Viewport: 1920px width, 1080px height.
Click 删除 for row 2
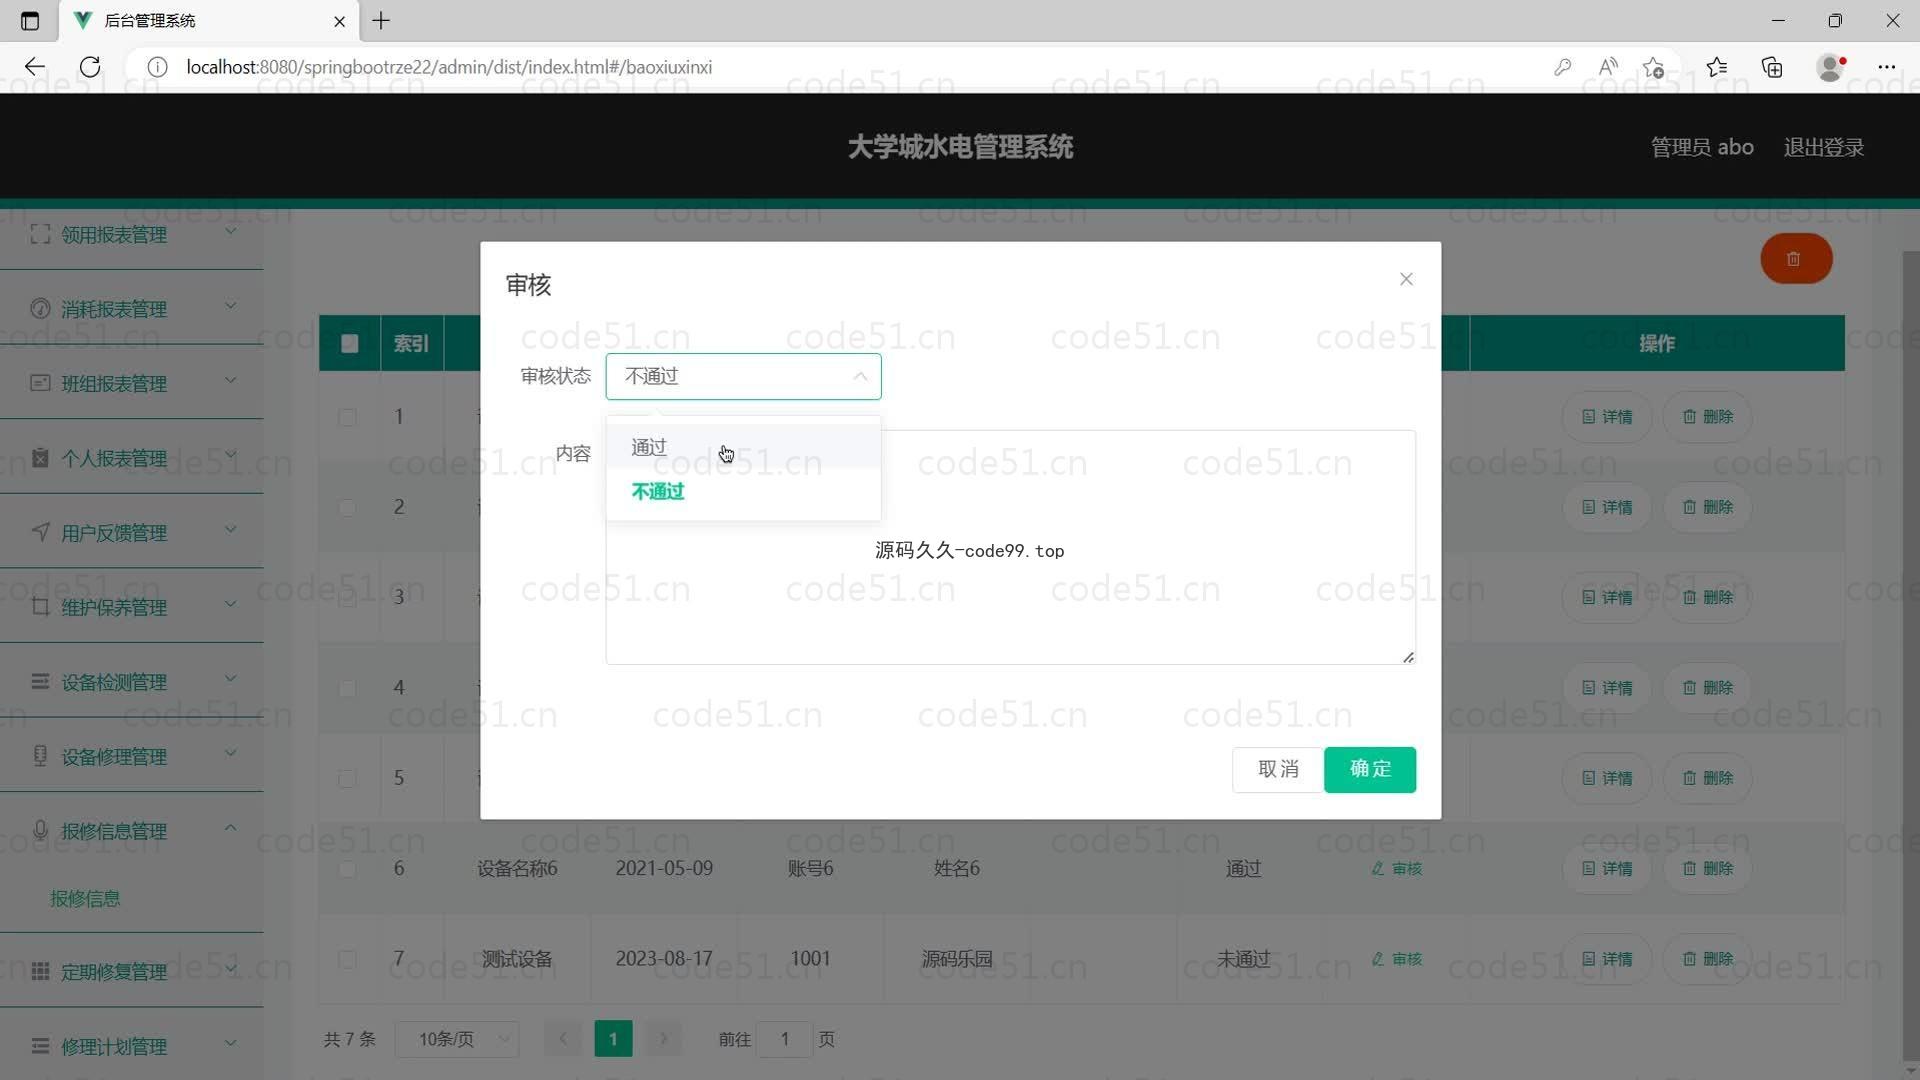pos(1707,507)
